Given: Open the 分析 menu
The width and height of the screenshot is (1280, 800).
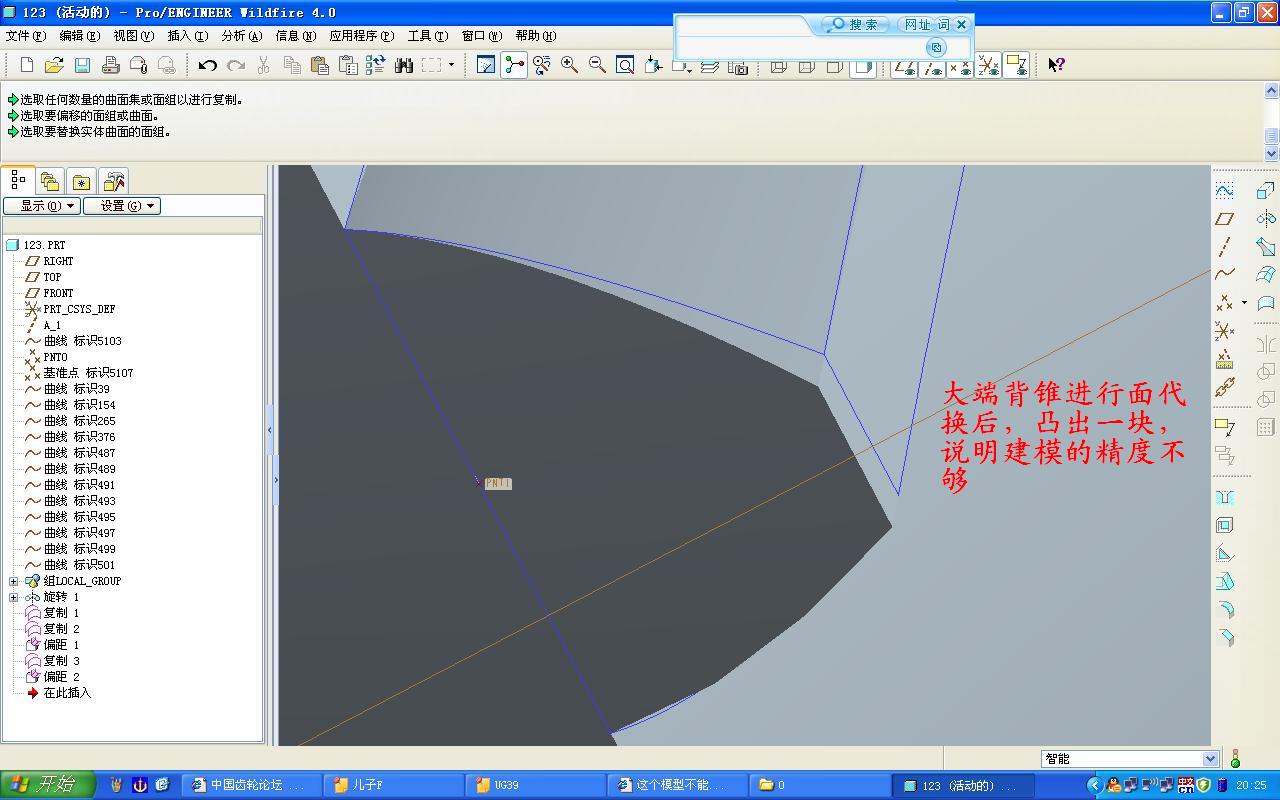Looking at the screenshot, I should click(x=241, y=36).
